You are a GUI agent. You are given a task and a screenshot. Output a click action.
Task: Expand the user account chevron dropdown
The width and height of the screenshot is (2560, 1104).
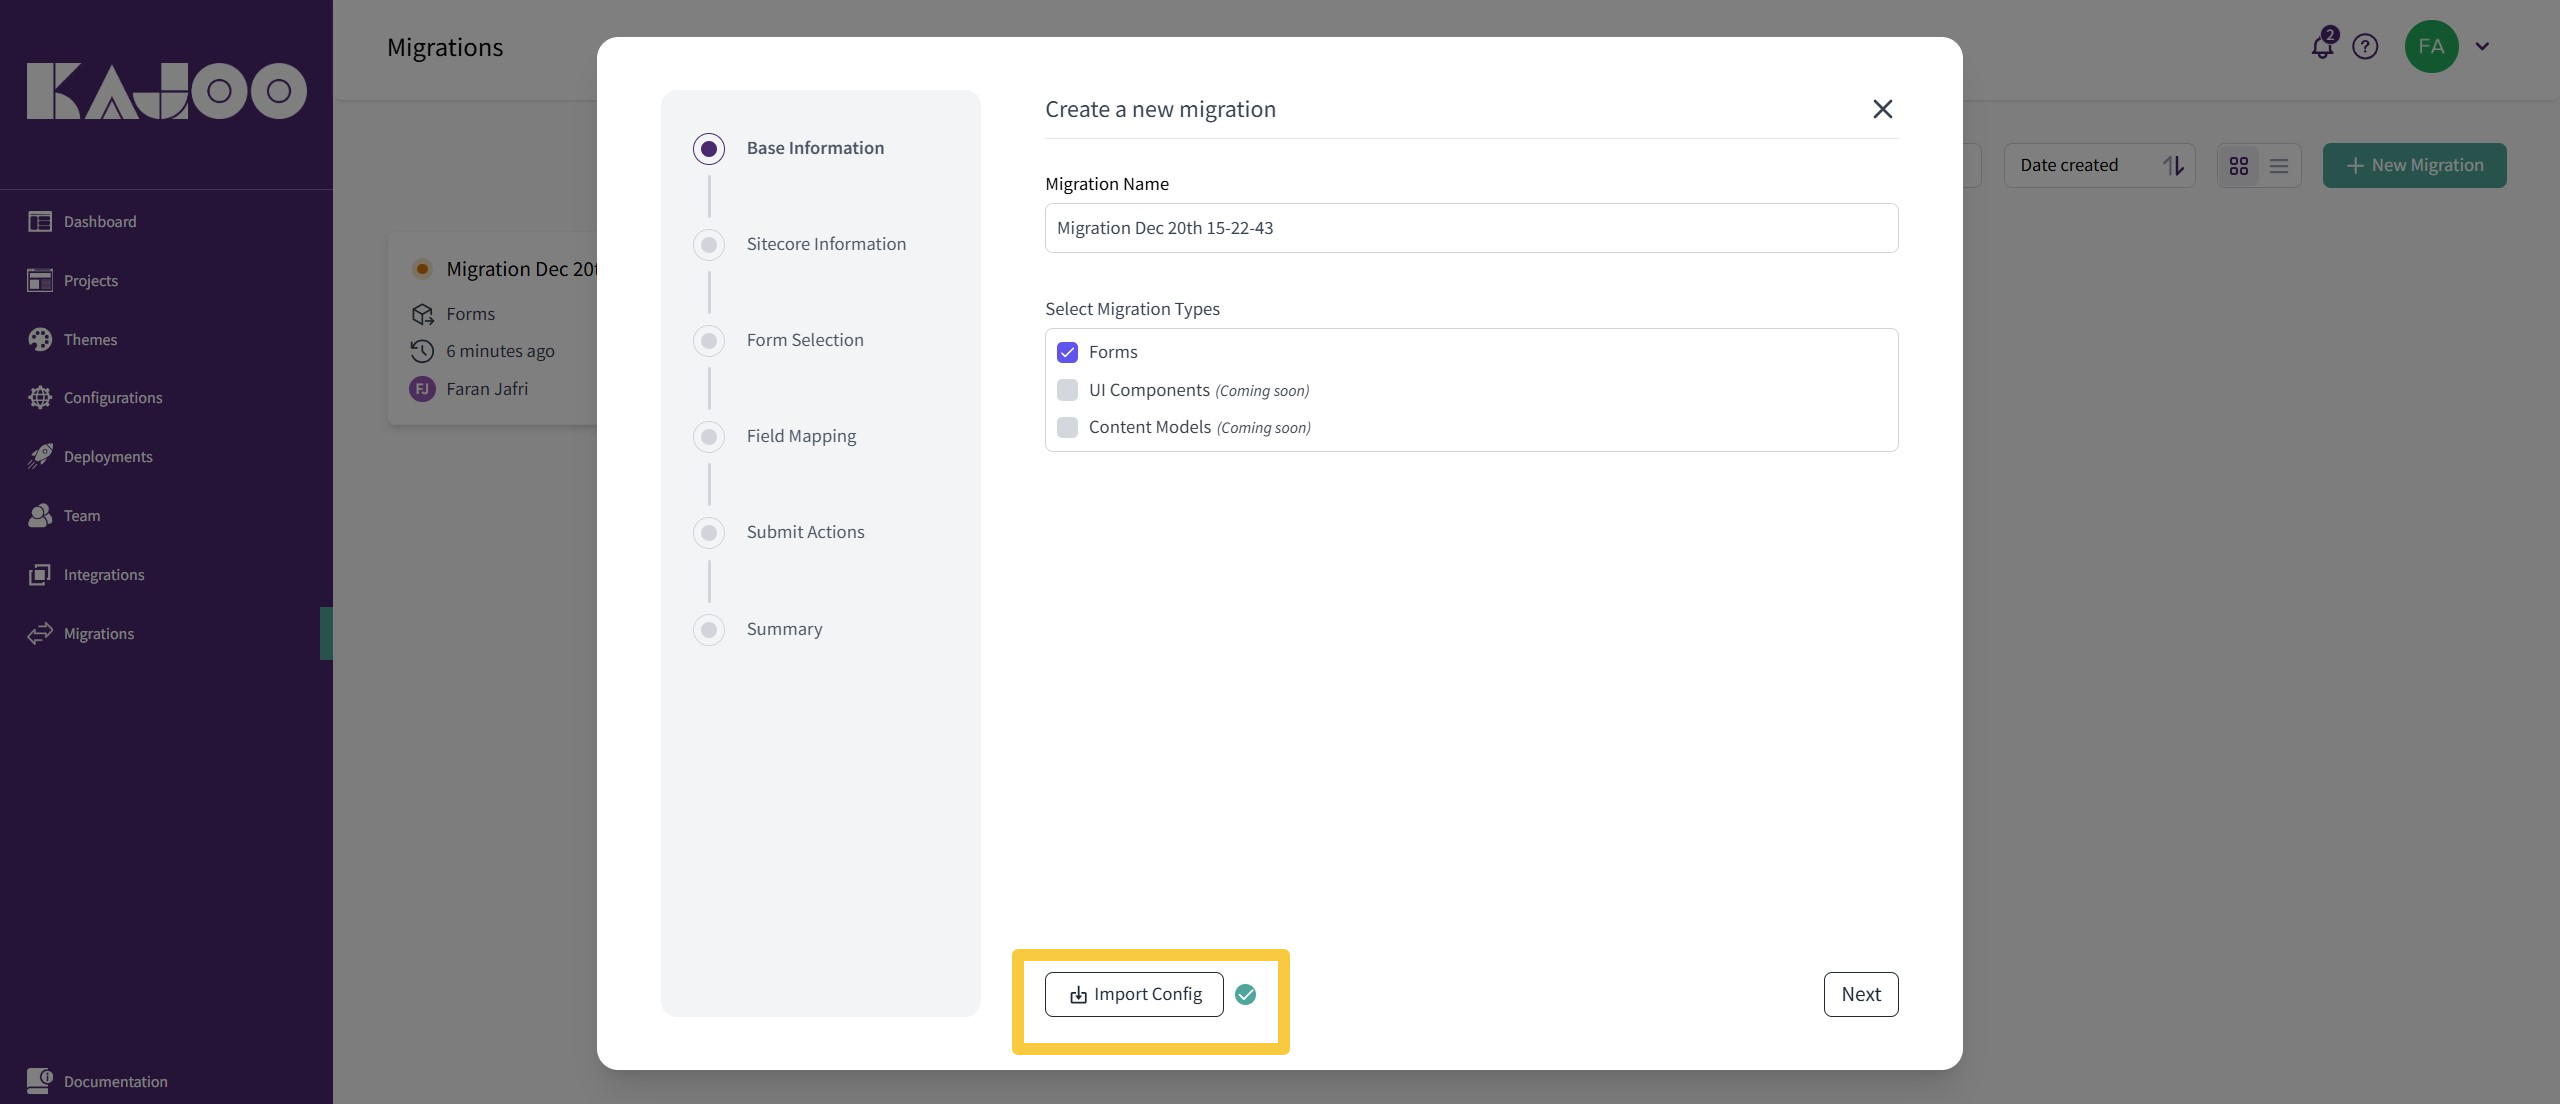coord(2482,46)
